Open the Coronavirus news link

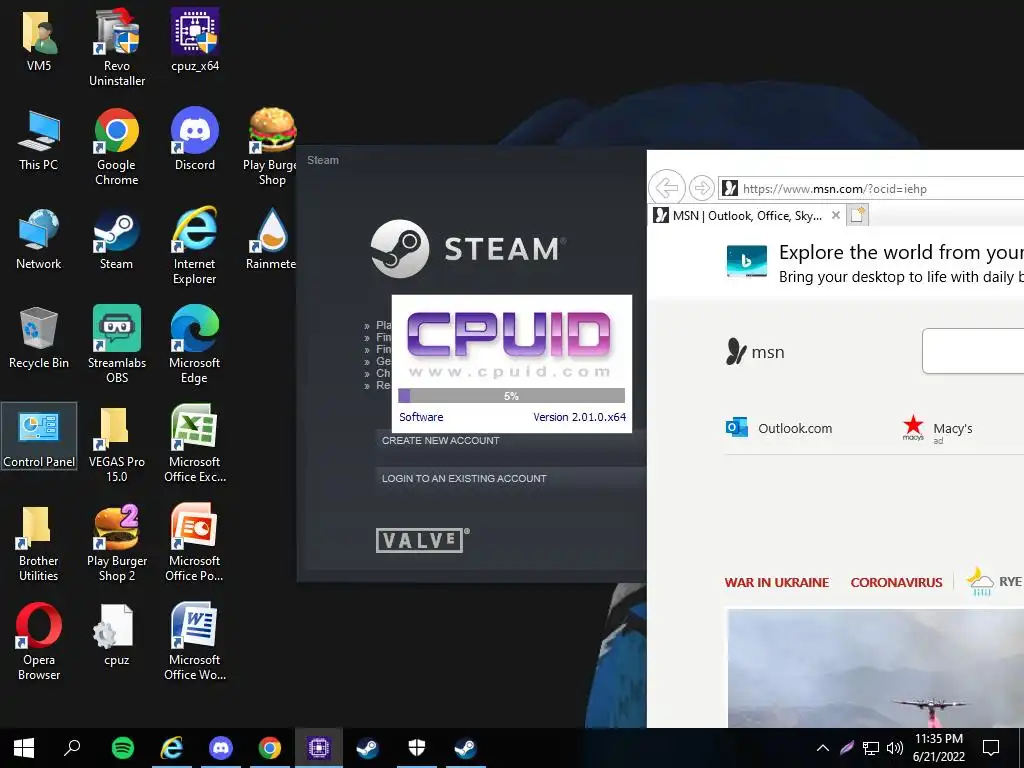(896, 583)
